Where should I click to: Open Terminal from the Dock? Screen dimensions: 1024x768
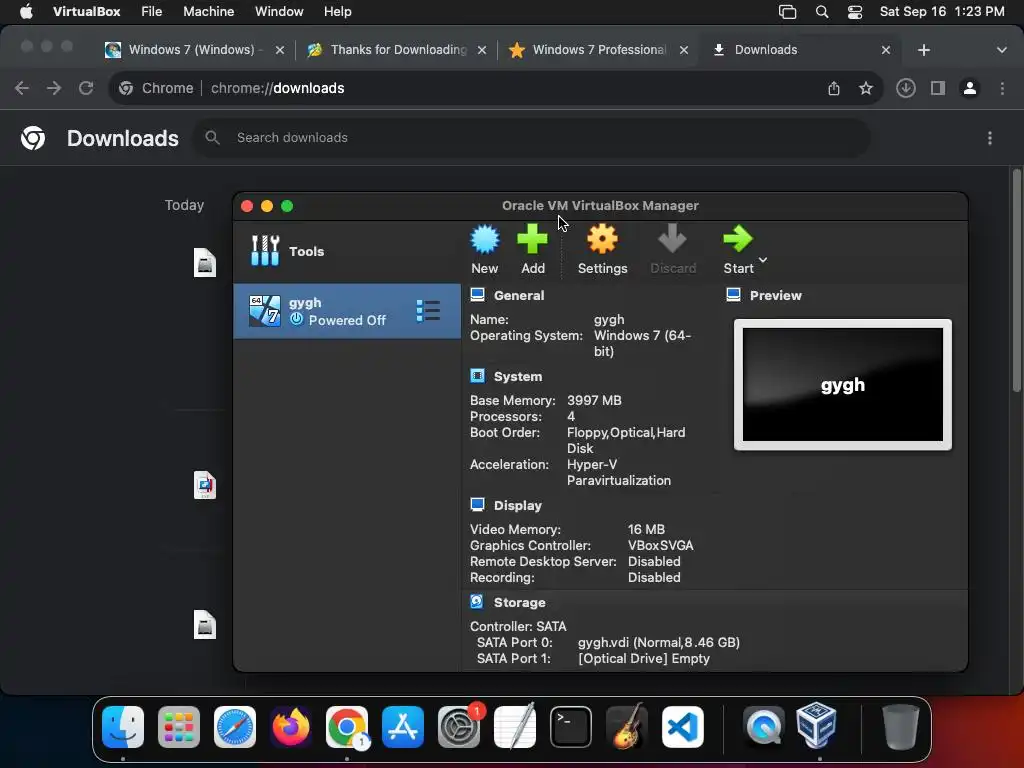tap(571, 726)
